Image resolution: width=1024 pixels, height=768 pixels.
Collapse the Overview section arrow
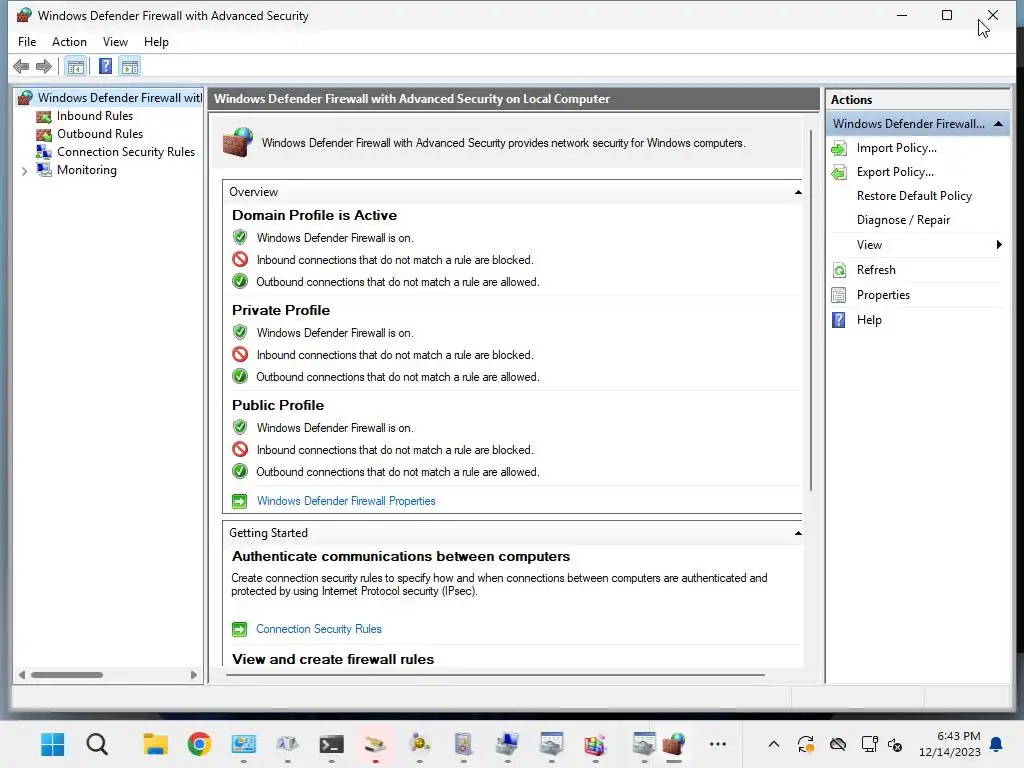click(x=797, y=192)
